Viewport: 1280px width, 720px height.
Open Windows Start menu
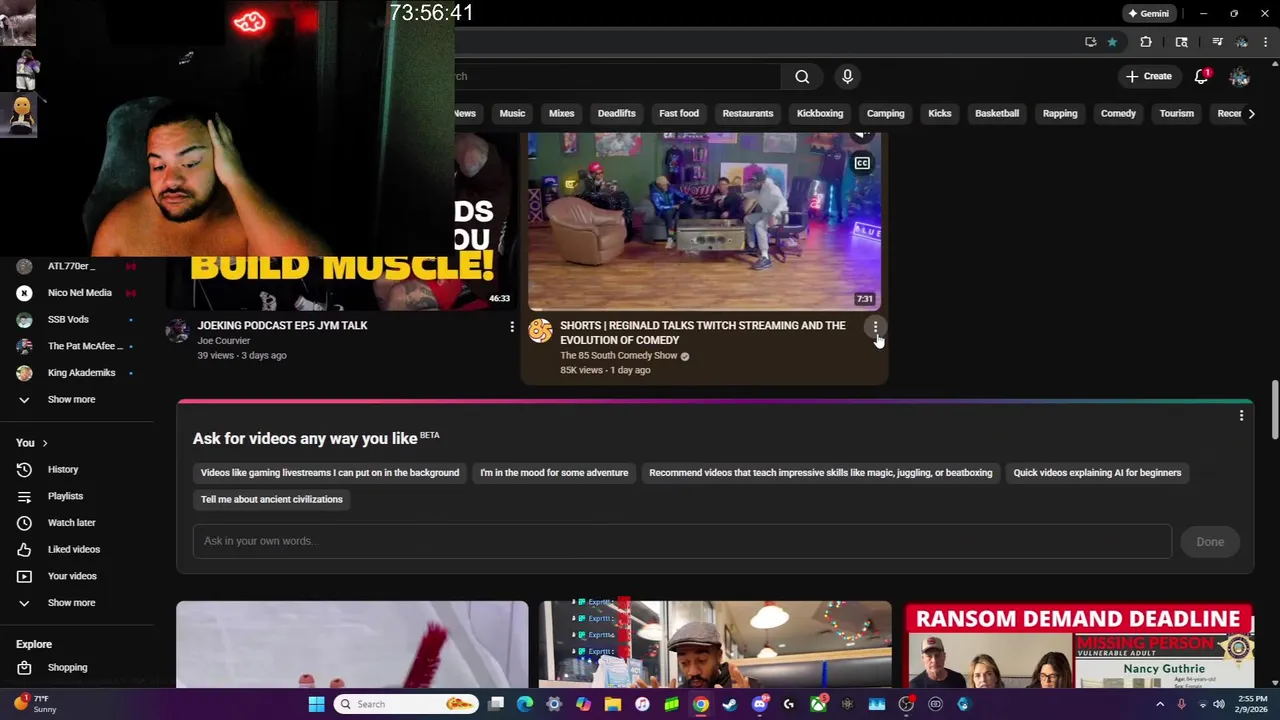coord(316,704)
